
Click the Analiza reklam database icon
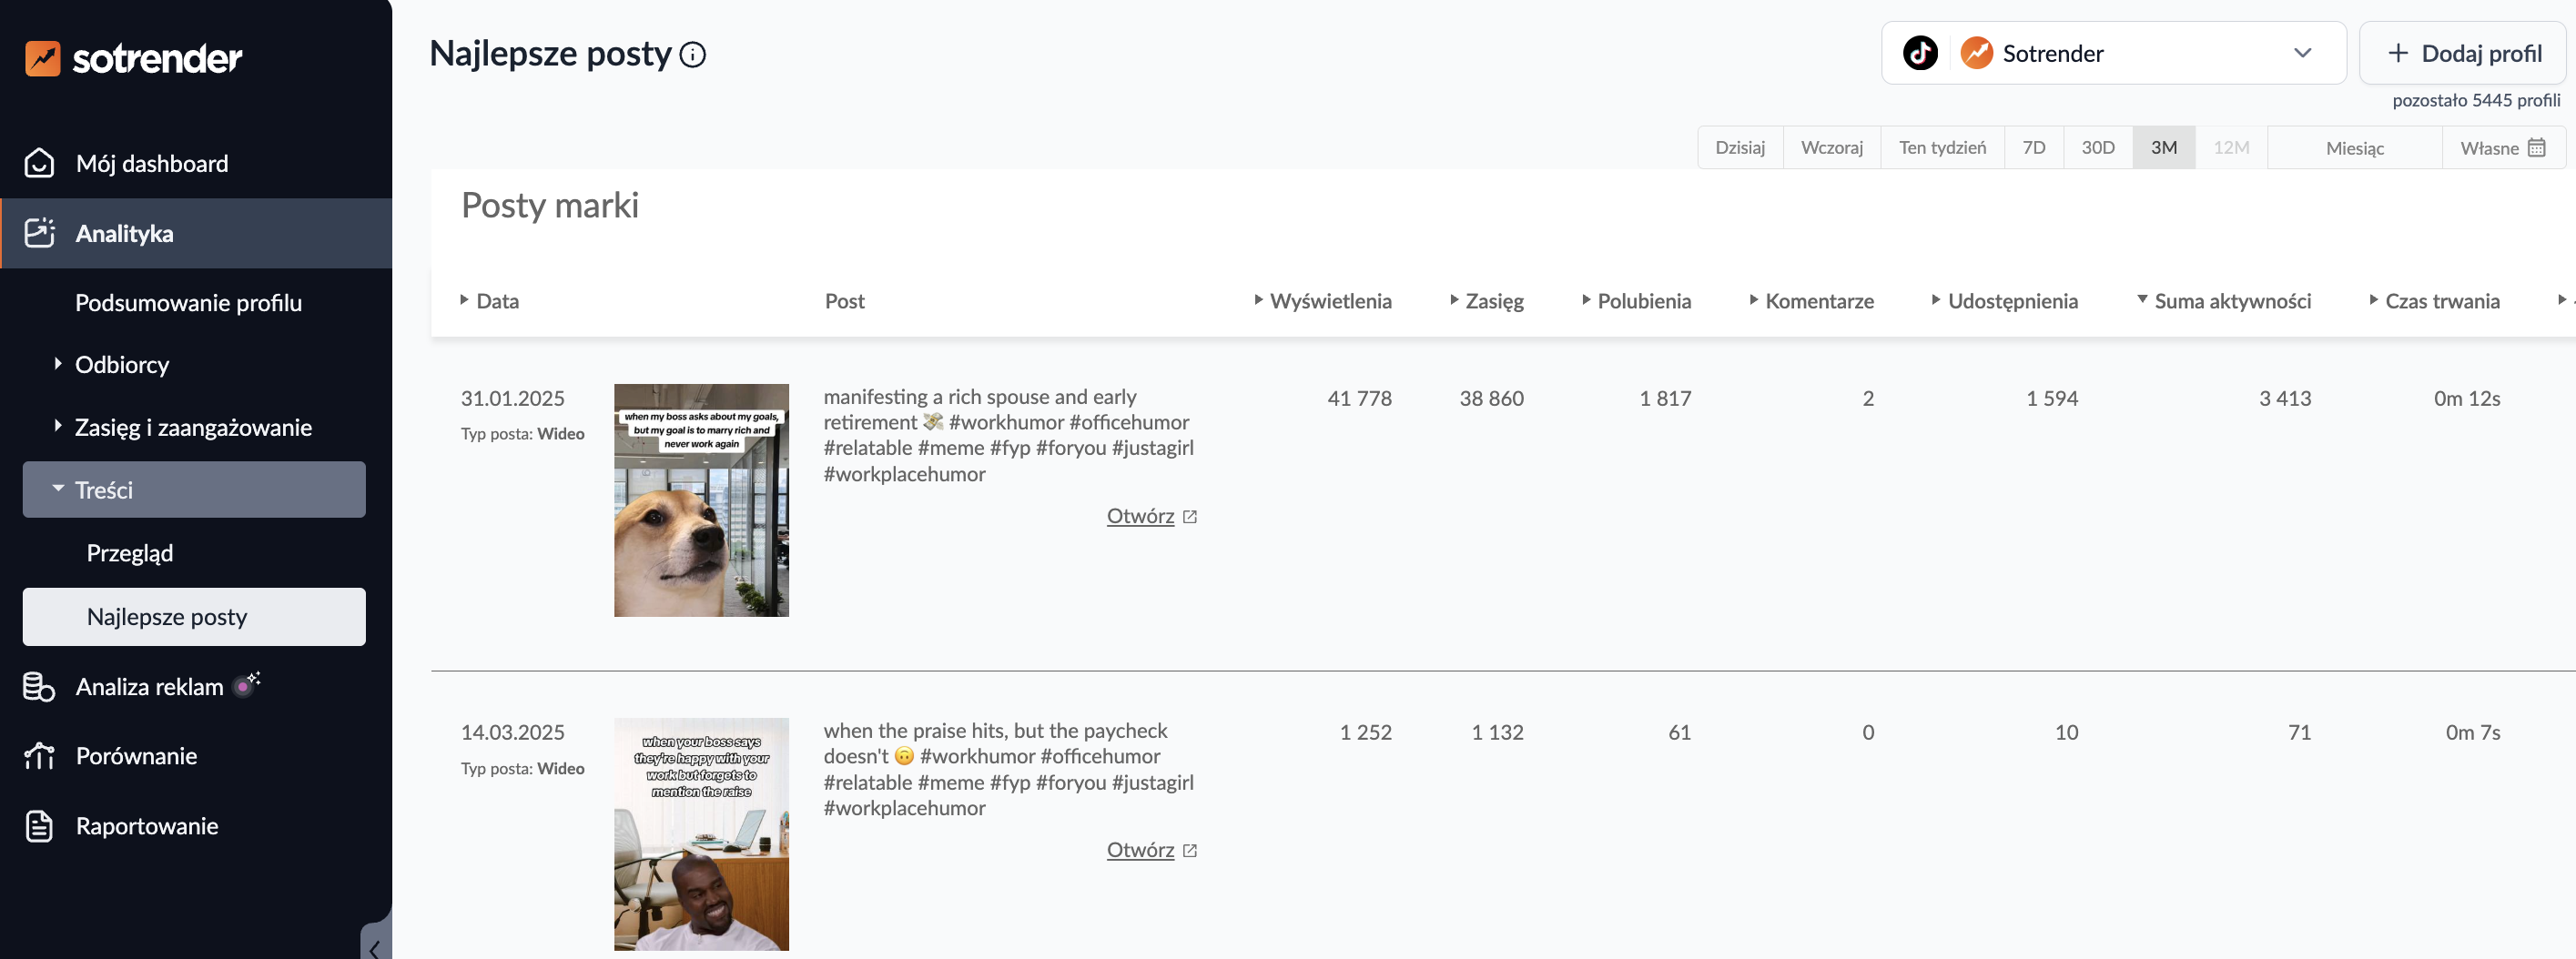click(x=39, y=687)
